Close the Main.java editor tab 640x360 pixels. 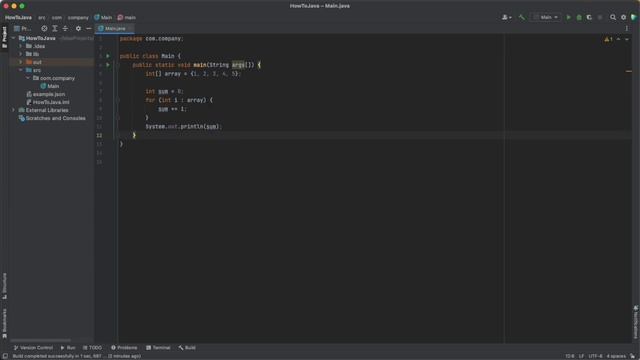coord(131,29)
